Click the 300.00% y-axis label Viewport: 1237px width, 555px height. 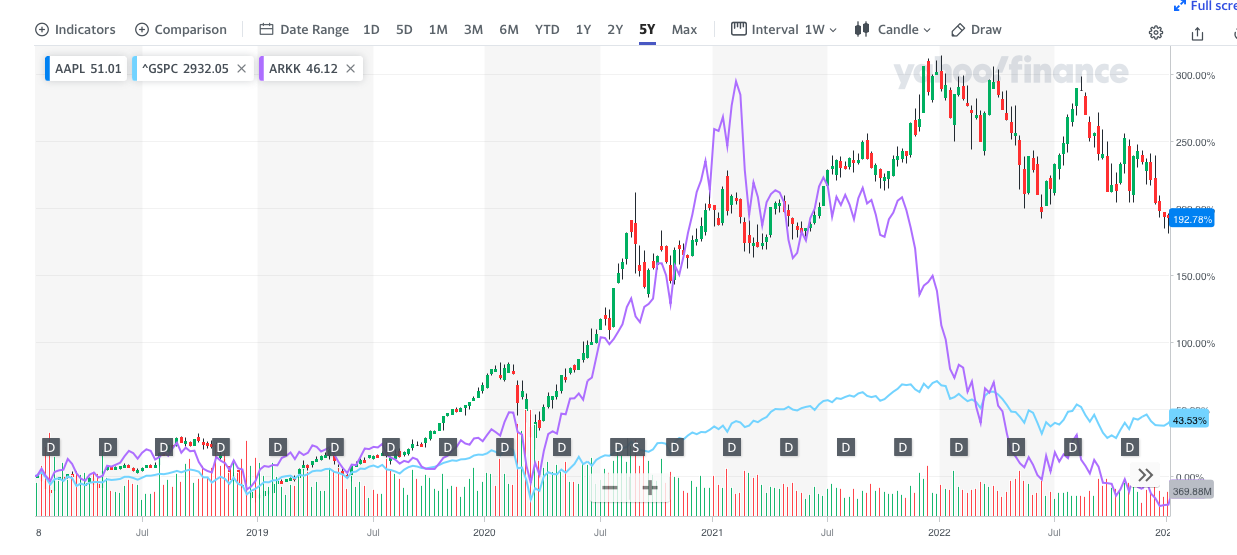click(x=1195, y=75)
